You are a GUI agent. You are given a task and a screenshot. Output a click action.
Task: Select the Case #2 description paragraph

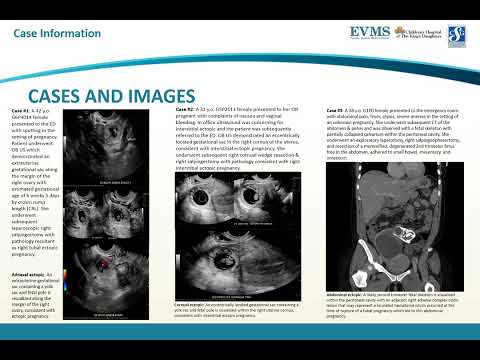tap(238, 139)
